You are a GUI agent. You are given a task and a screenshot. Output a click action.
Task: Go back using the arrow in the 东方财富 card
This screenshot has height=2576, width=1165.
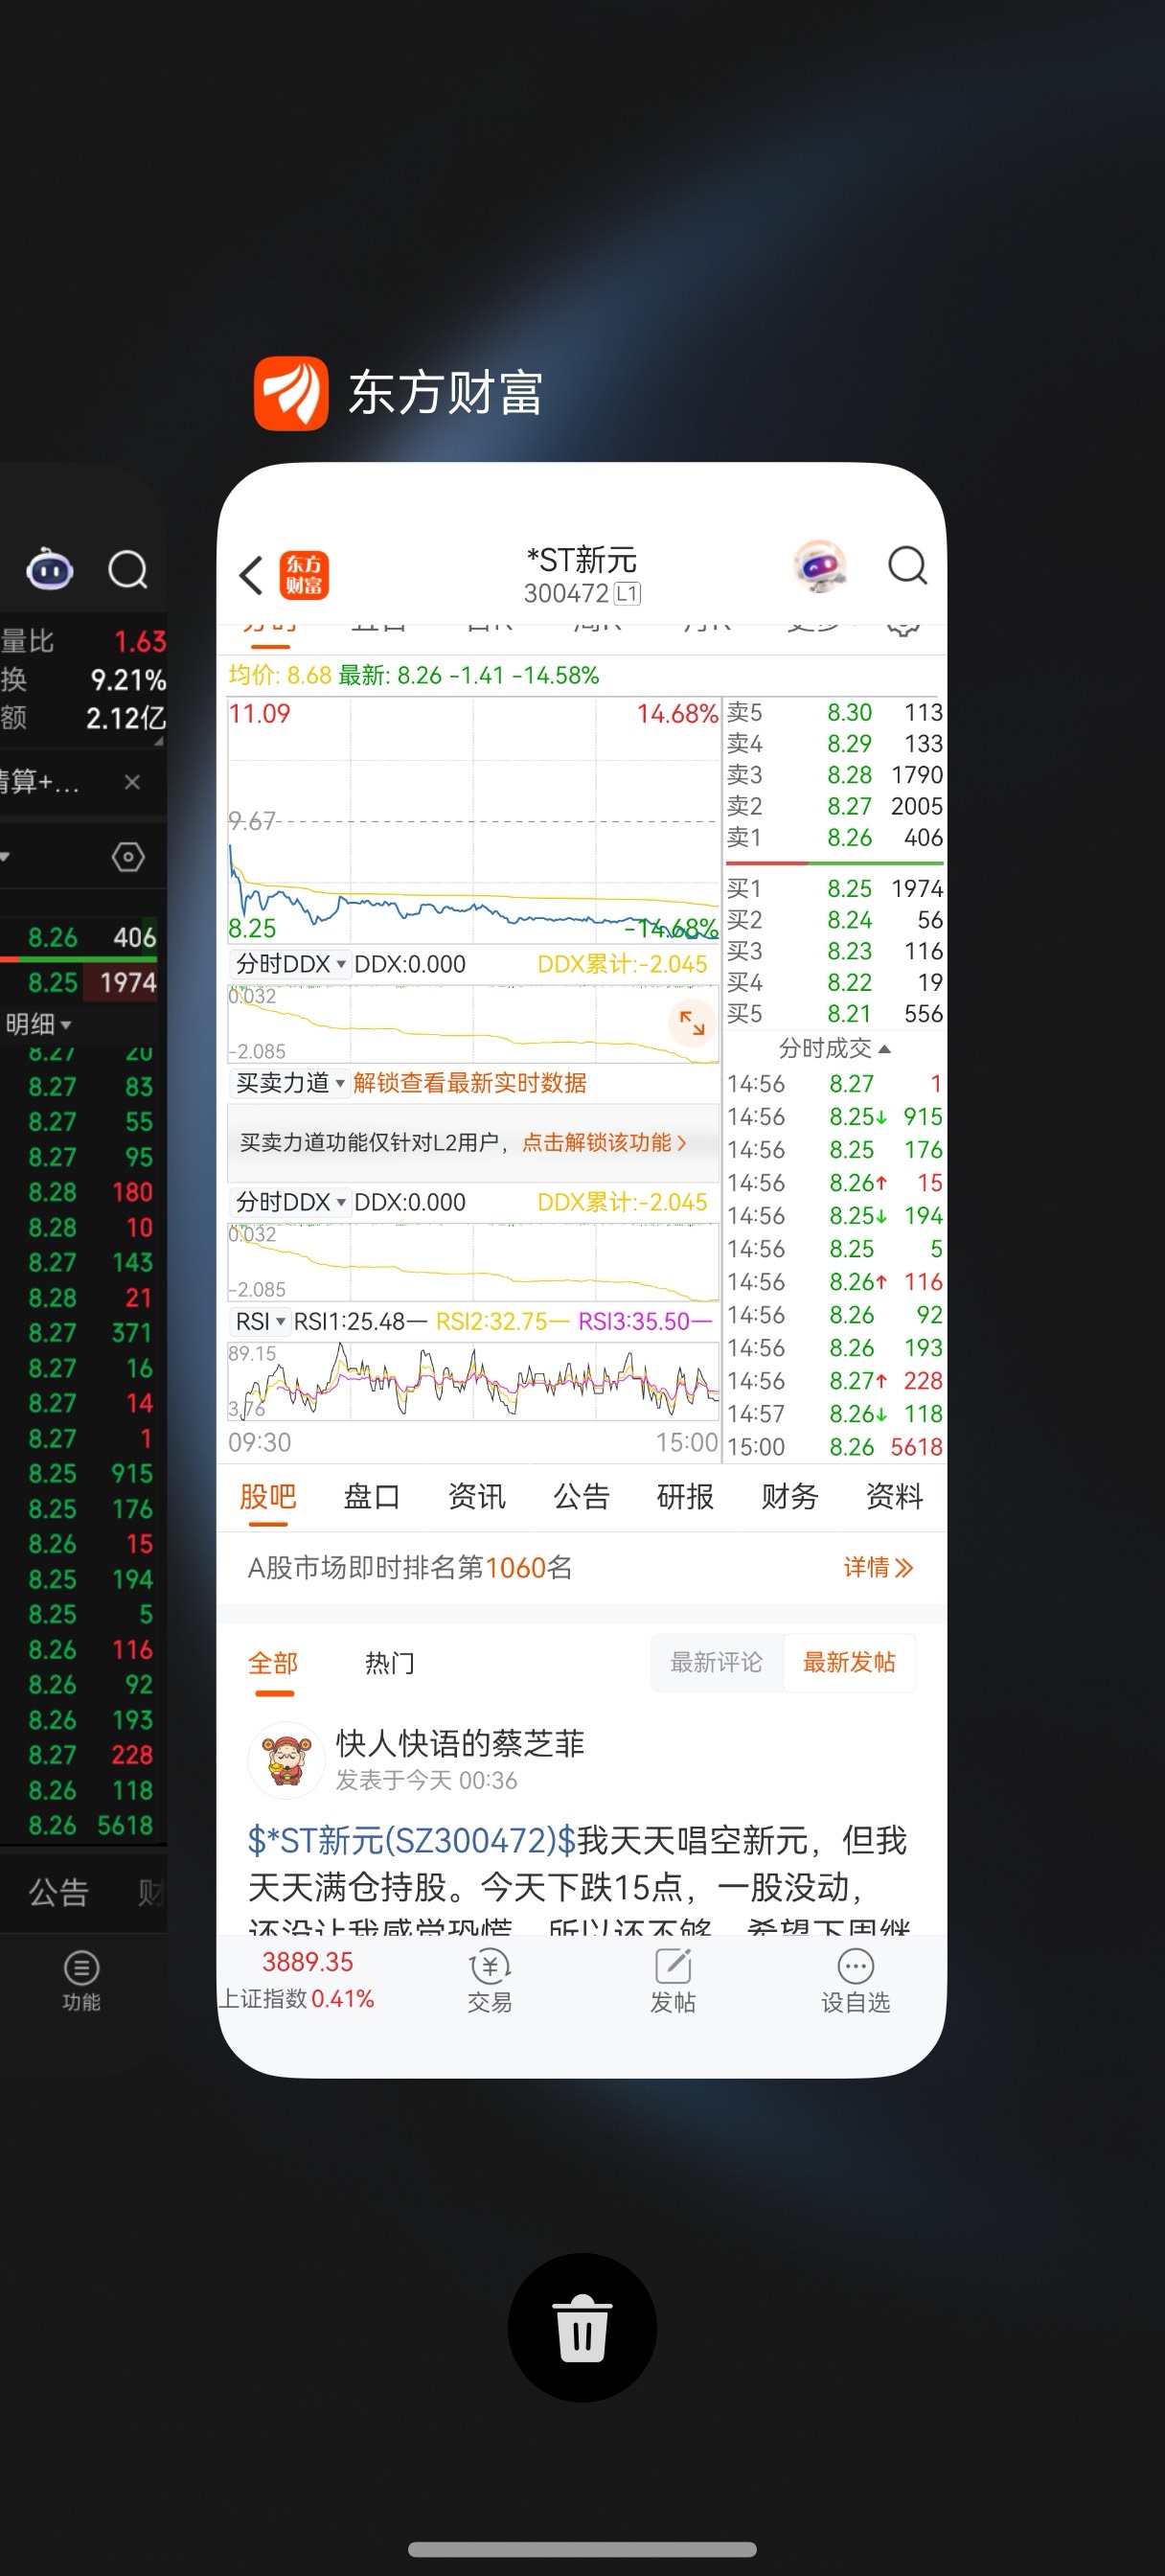[251, 575]
